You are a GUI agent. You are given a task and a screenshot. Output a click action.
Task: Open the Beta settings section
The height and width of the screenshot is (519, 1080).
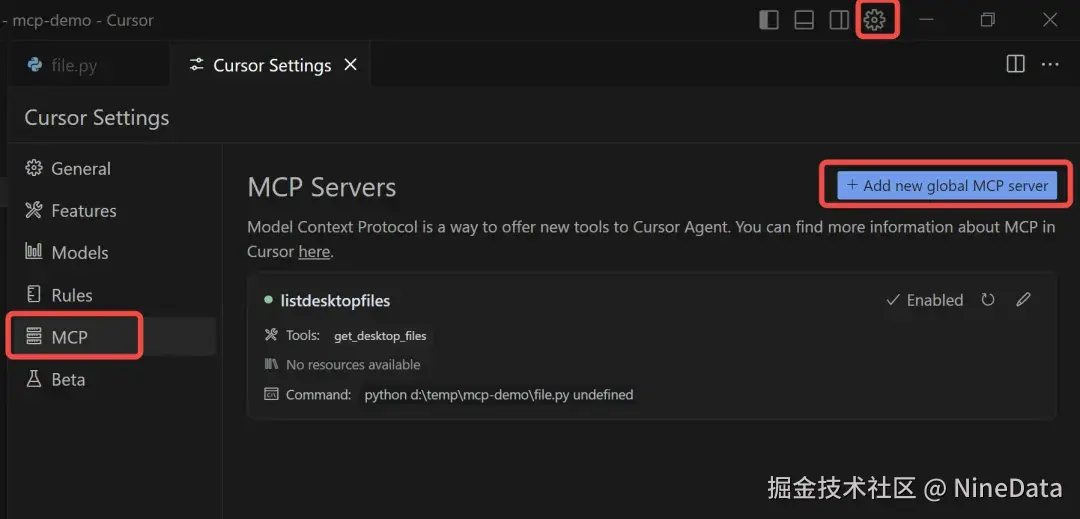[x=68, y=379]
